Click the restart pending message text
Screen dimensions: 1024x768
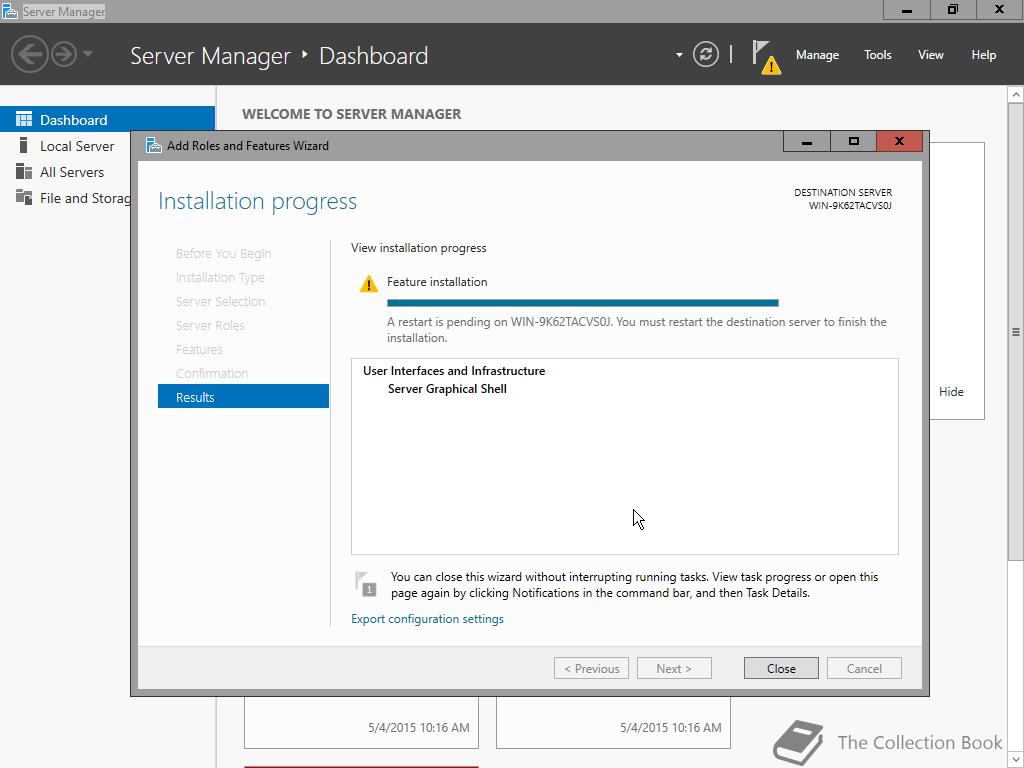coord(637,330)
